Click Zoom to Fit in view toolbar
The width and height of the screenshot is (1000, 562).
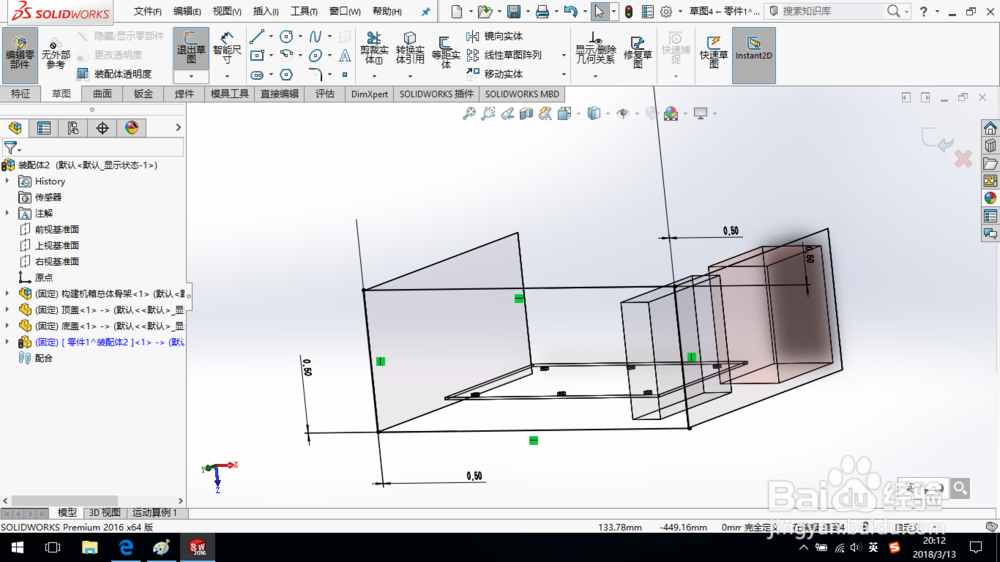tap(469, 114)
